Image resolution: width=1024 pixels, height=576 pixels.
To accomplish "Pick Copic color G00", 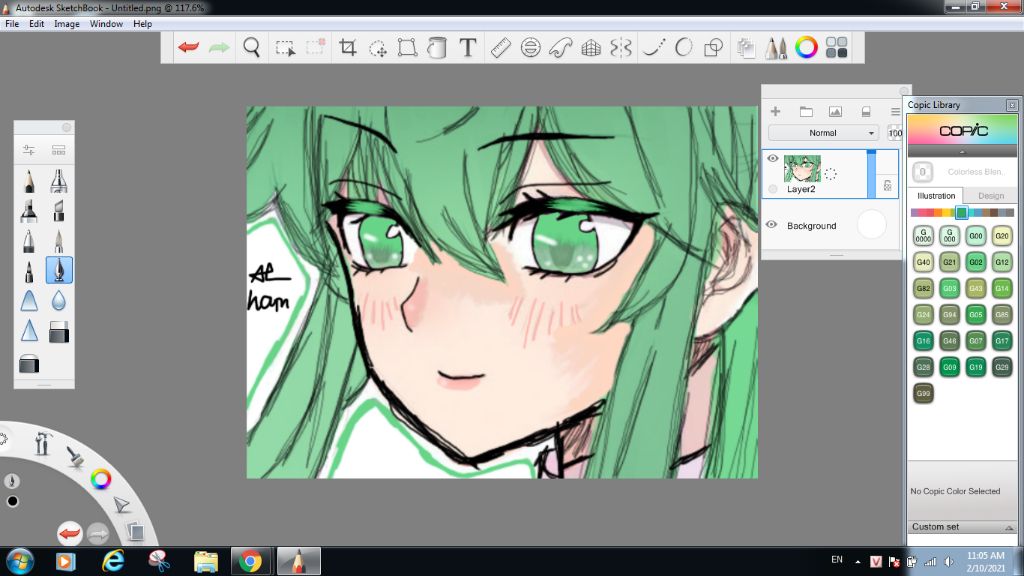I will [976, 236].
